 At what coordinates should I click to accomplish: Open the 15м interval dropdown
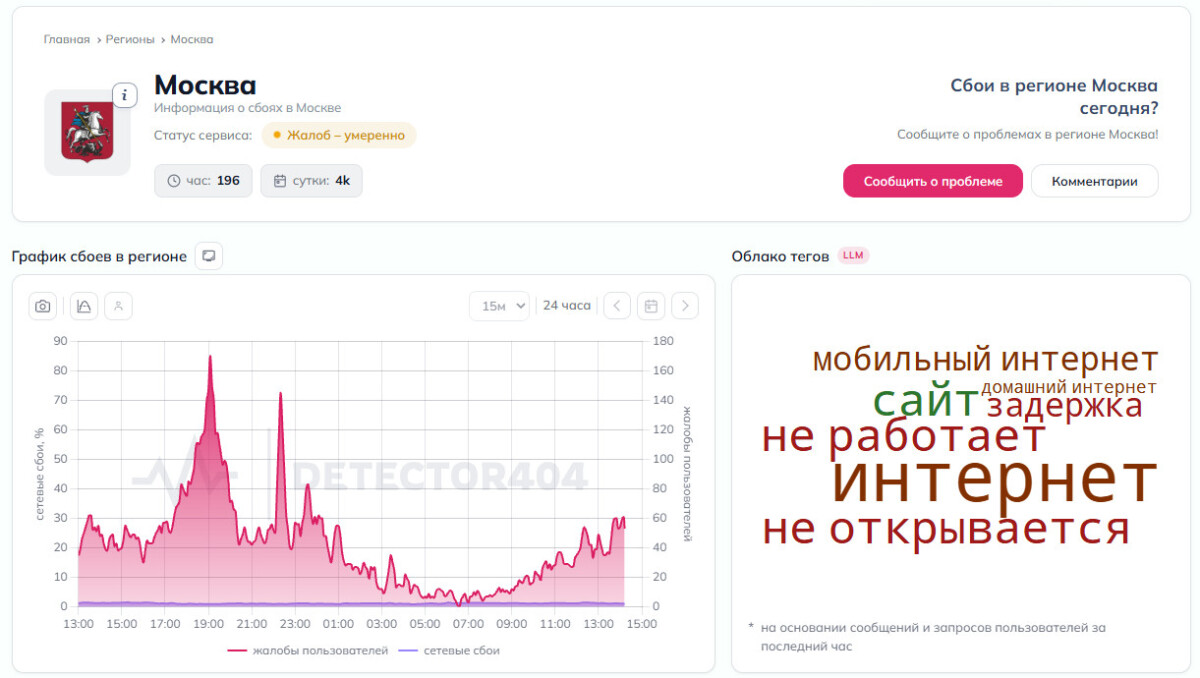pyautogui.click(x=499, y=306)
